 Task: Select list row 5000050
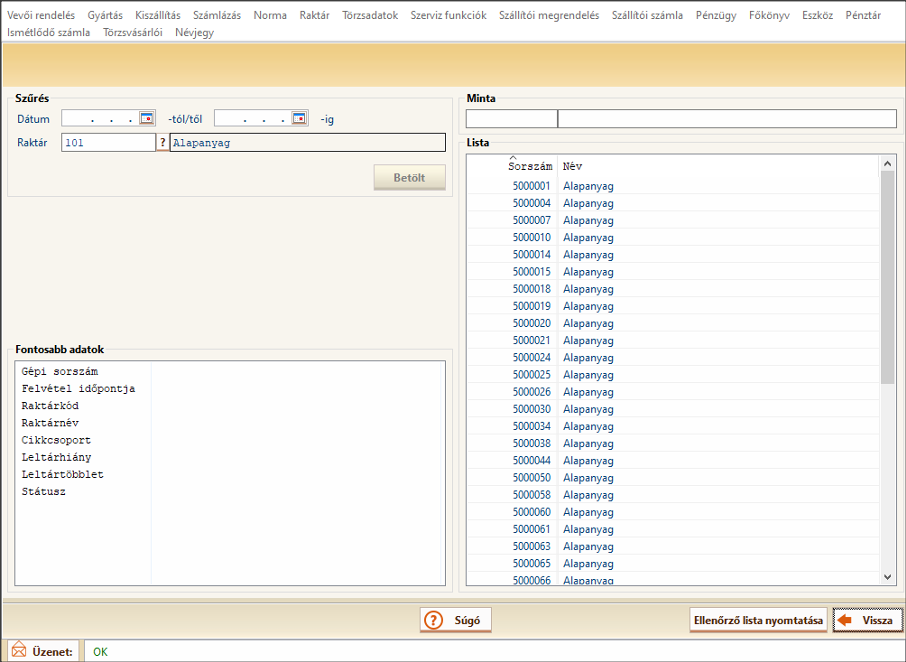(x=673, y=478)
